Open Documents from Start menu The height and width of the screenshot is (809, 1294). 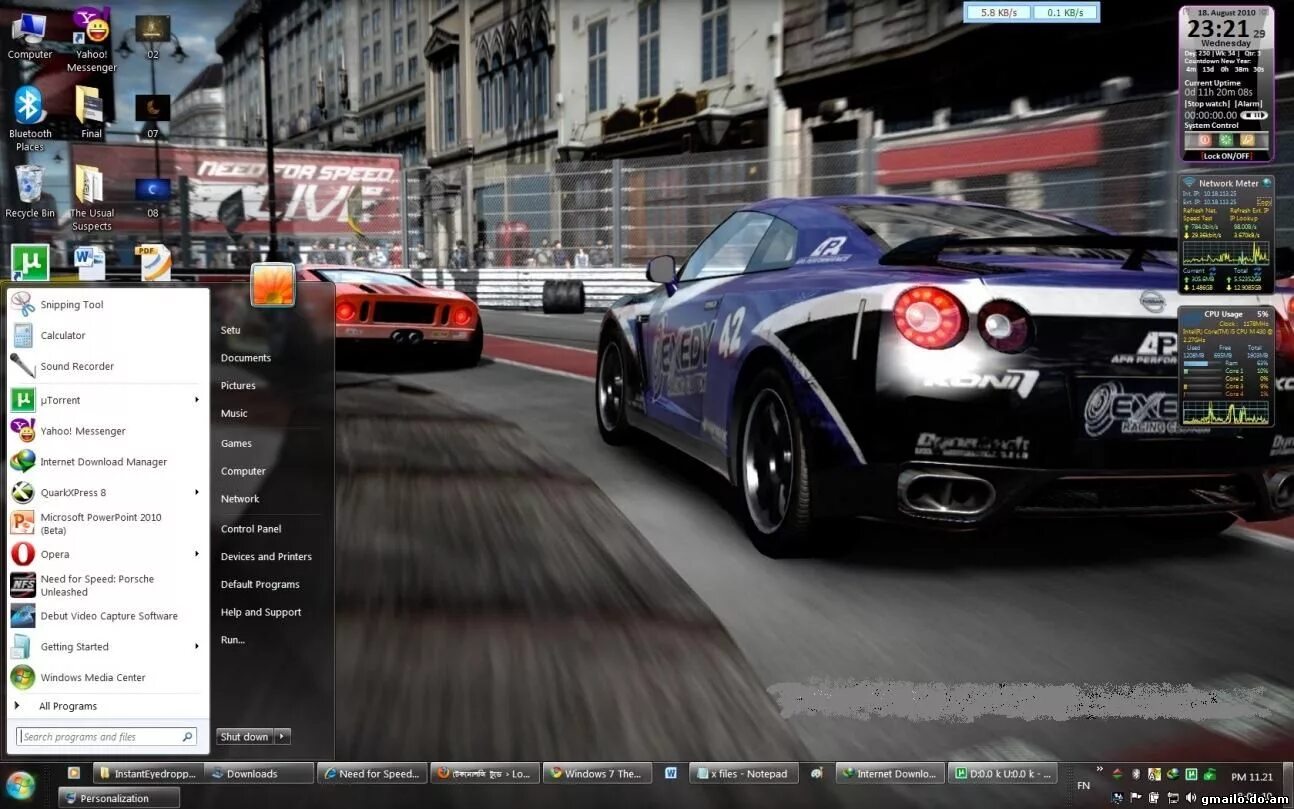pyautogui.click(x=246, y=358)
